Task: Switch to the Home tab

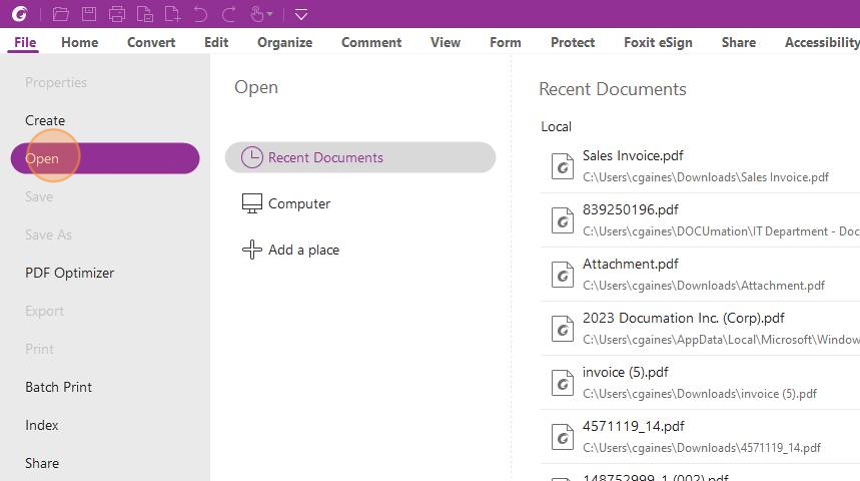Action: 80,42
